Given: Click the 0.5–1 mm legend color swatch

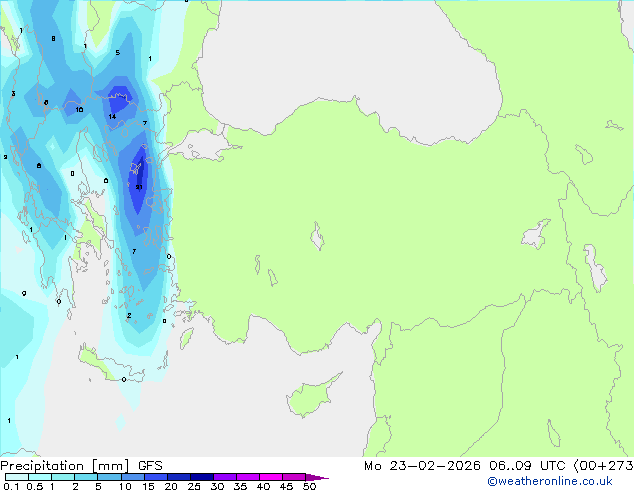Looking at the screenshot, I should click(40, 477).
